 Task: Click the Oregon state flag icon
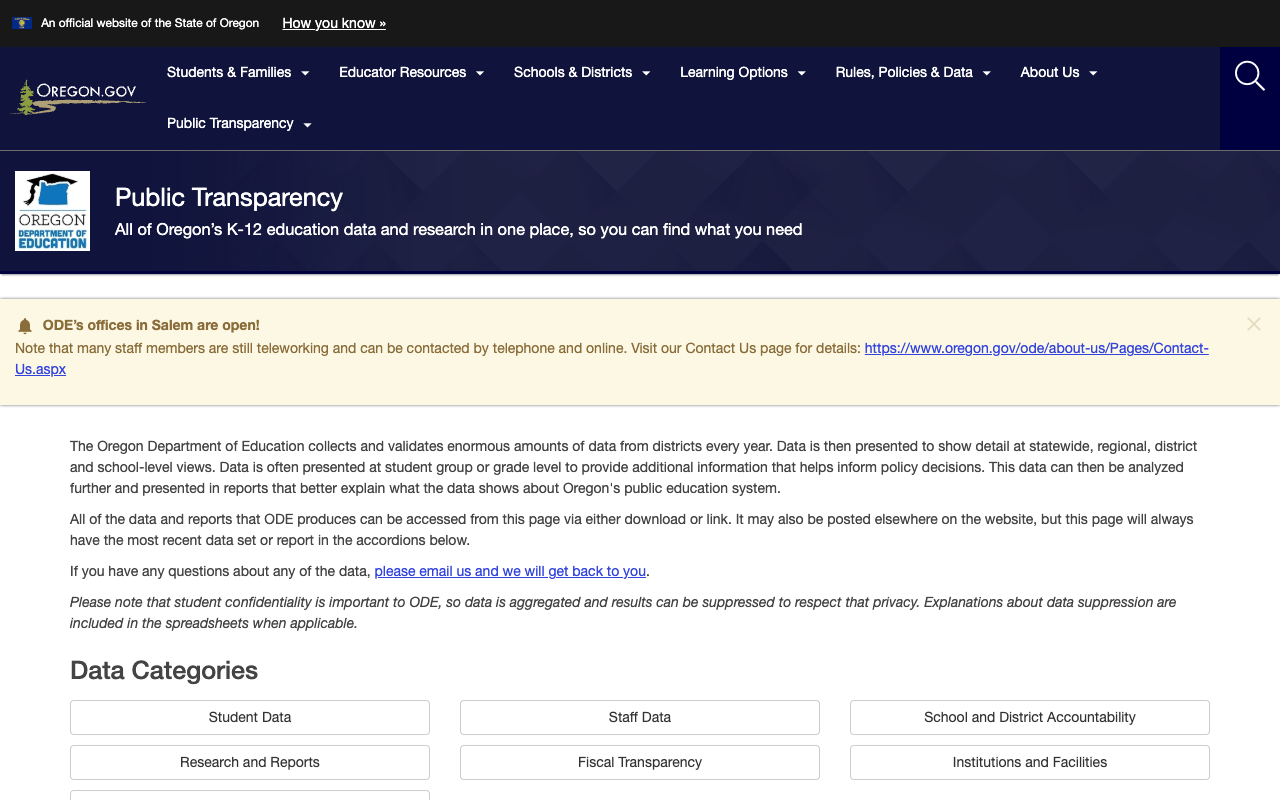pos(21,23)
